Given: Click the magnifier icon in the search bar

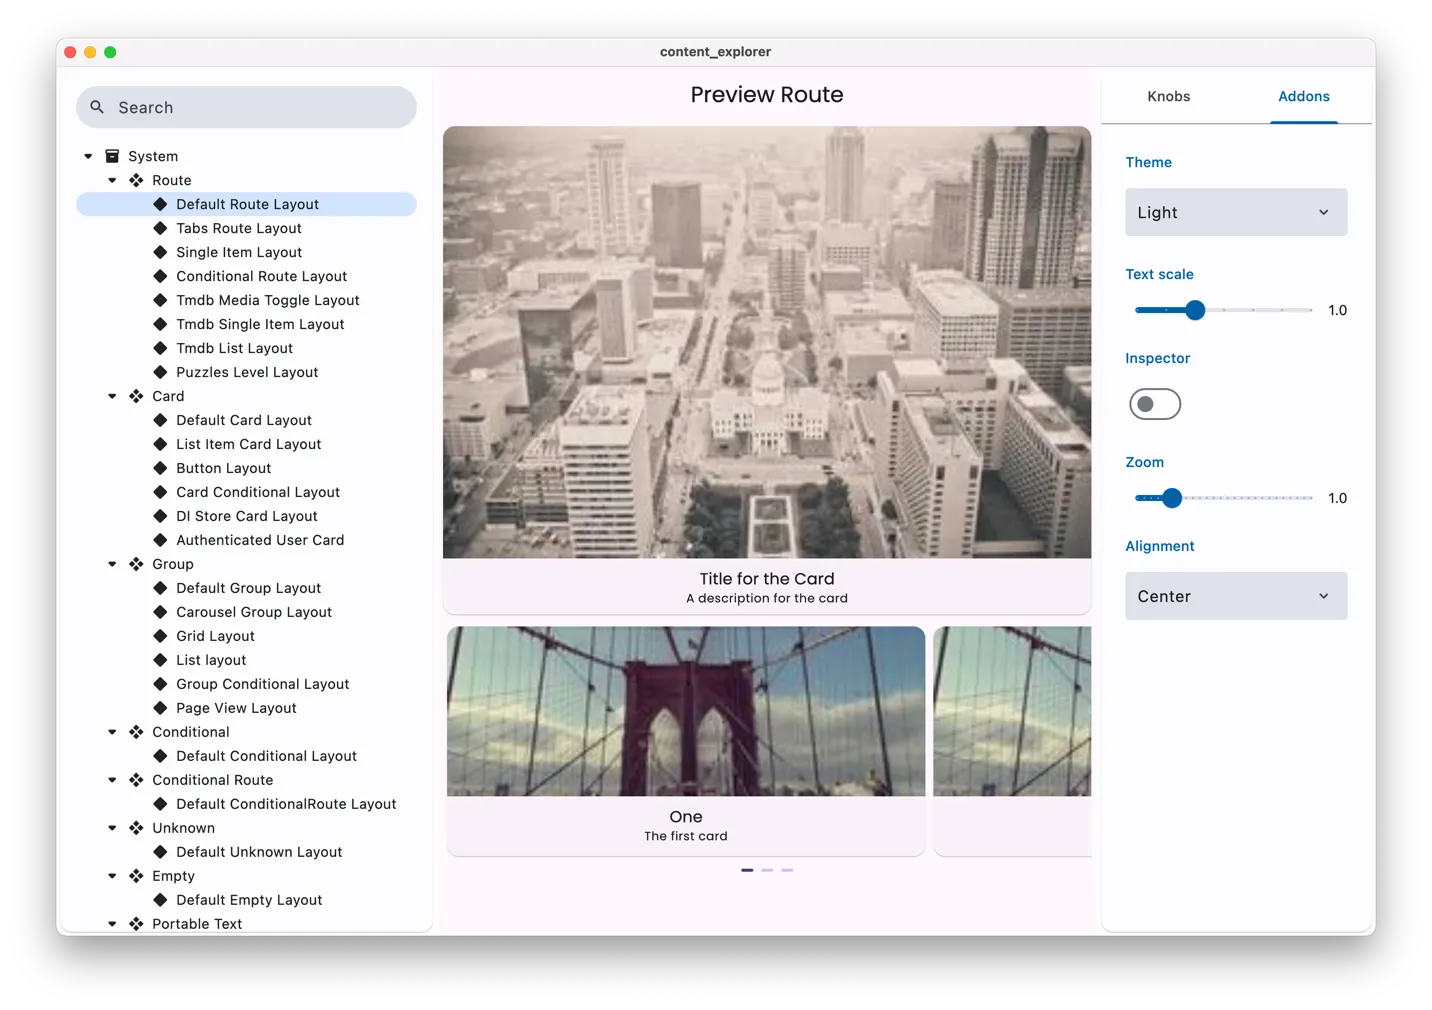Looking at the screenshot, I should pyautogui.click(x=97, y=107).
